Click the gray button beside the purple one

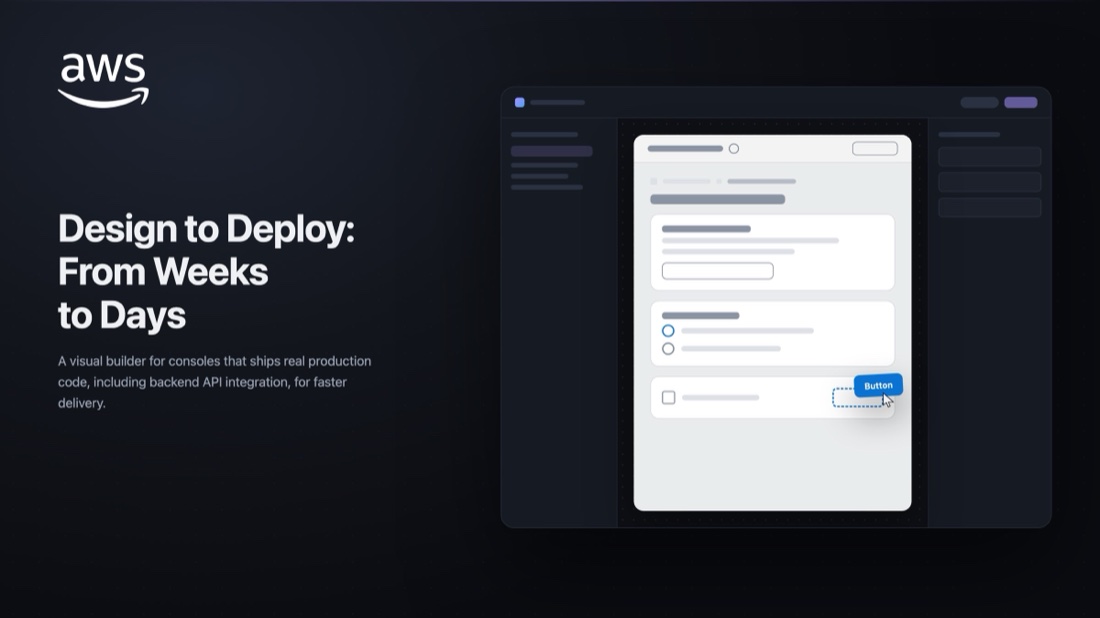point(979,102)
